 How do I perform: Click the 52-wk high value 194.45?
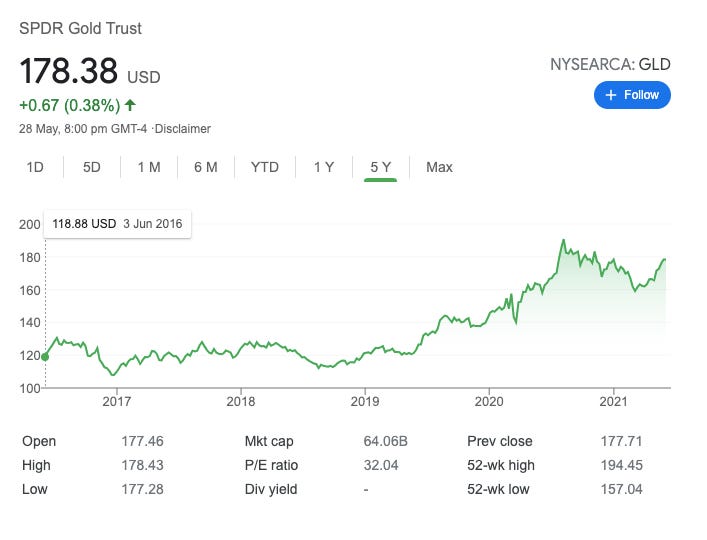pos(621,465)
